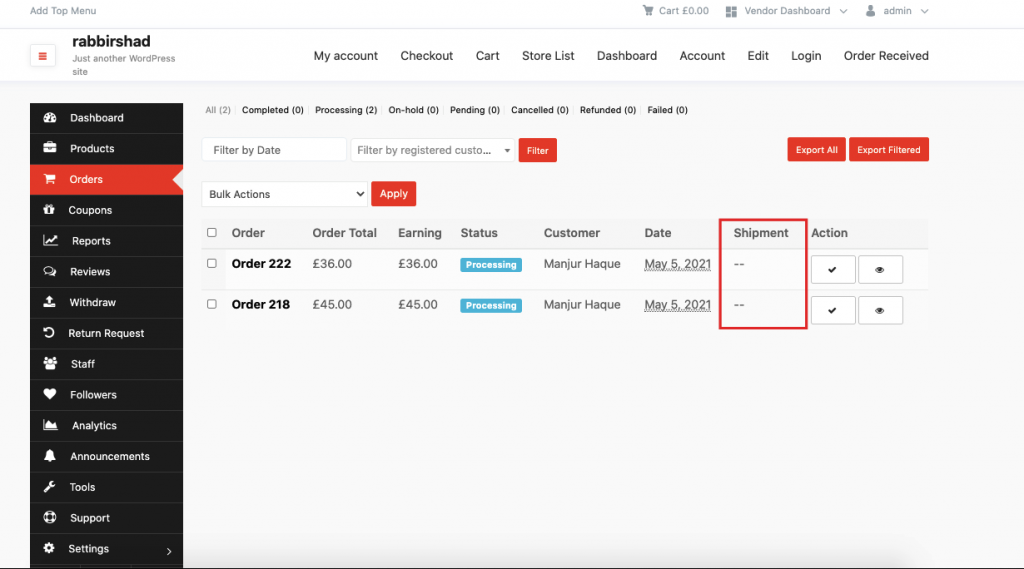1024x569 pixels.
Task: Click the Export All button
Action: tap(816, 150)
